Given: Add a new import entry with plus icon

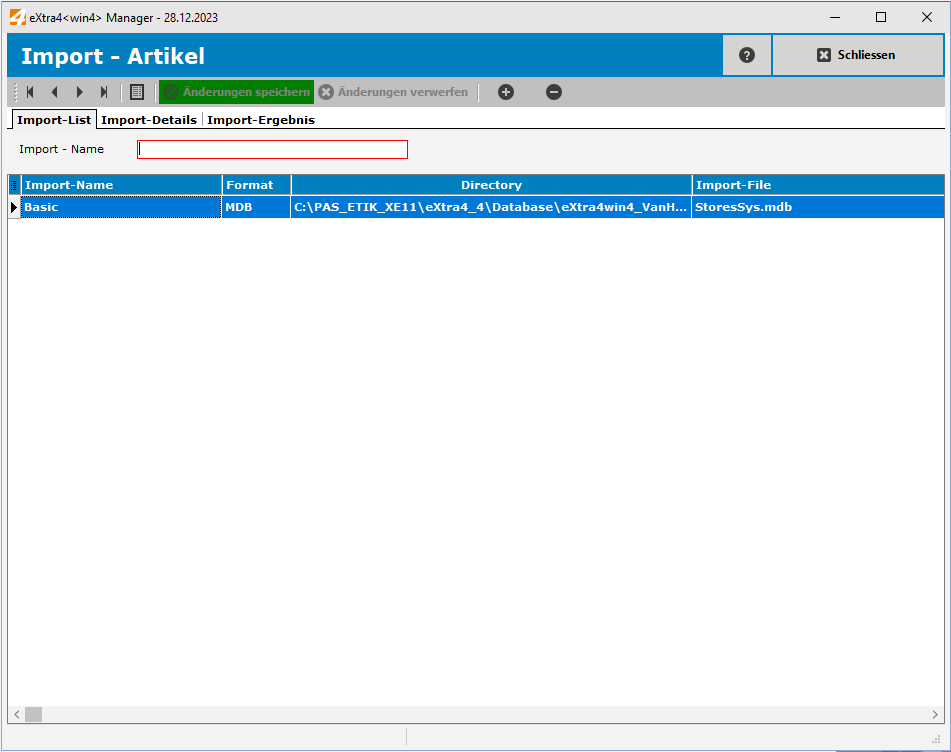Looking at the screenshot, I should (505, 91).
